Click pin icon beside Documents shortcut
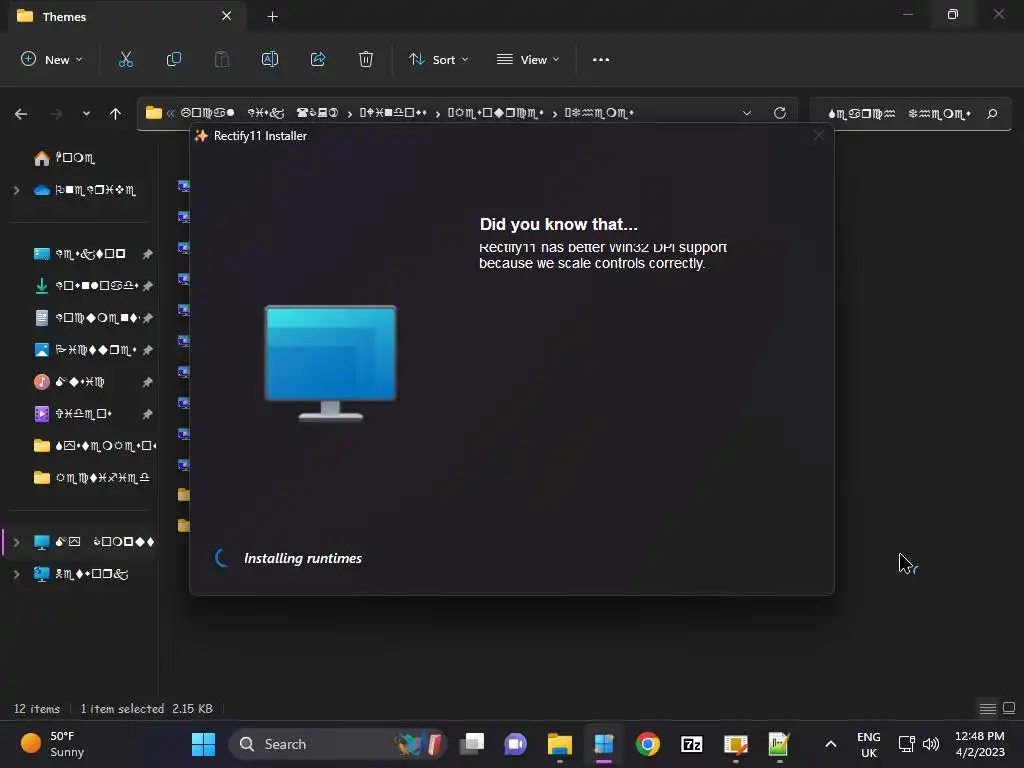1024x768 pixels. (x=148, y=318)
